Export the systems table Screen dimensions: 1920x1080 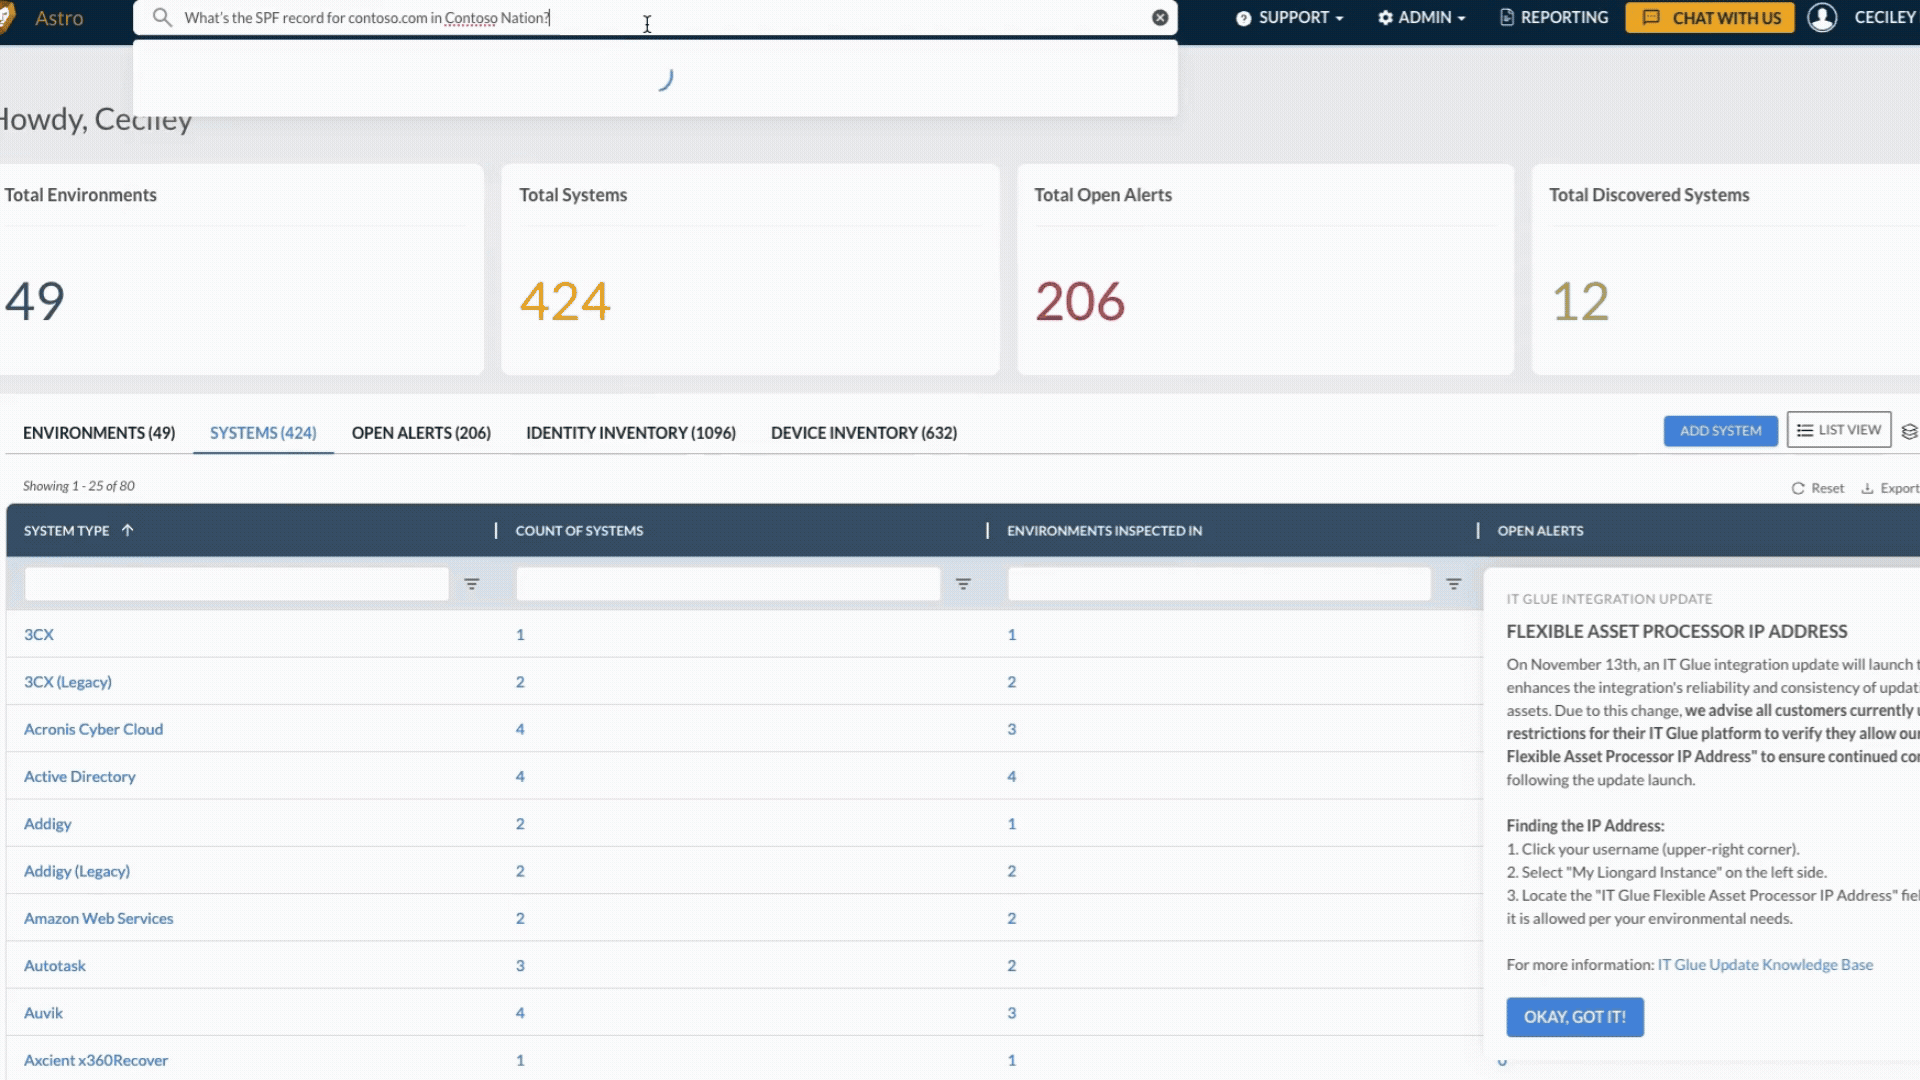pyautogui.click(x=1889, y=488)
